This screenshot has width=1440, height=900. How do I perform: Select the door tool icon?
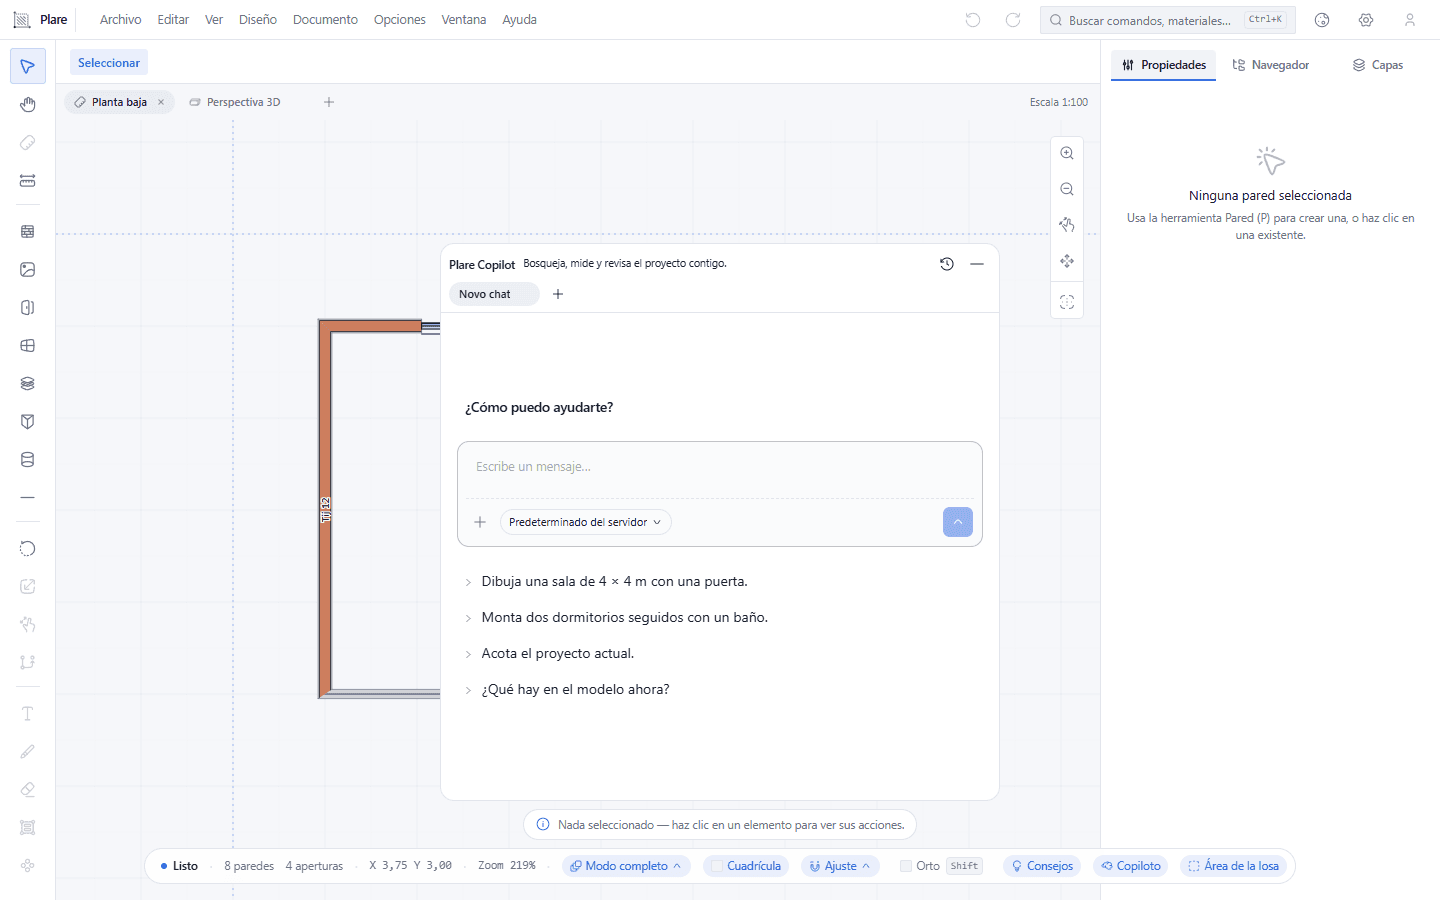point(28,307)
